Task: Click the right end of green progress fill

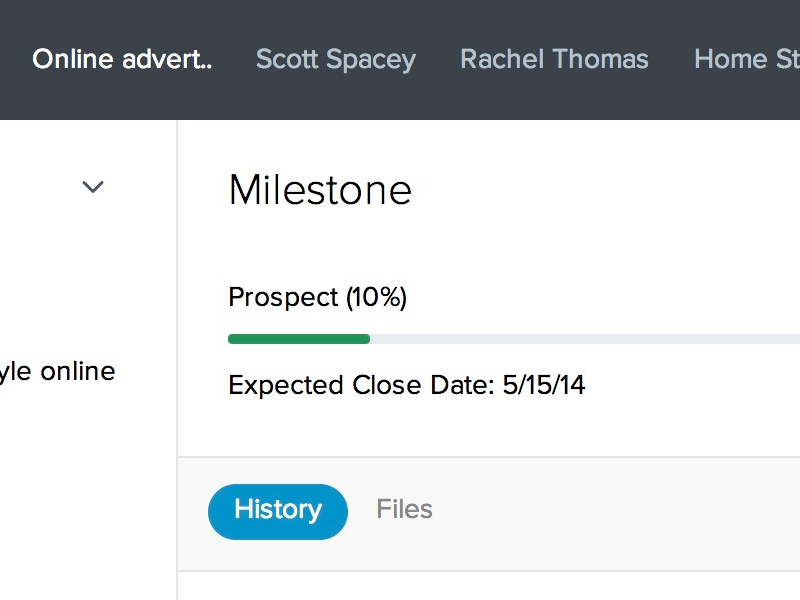Action: click(366, 339)
